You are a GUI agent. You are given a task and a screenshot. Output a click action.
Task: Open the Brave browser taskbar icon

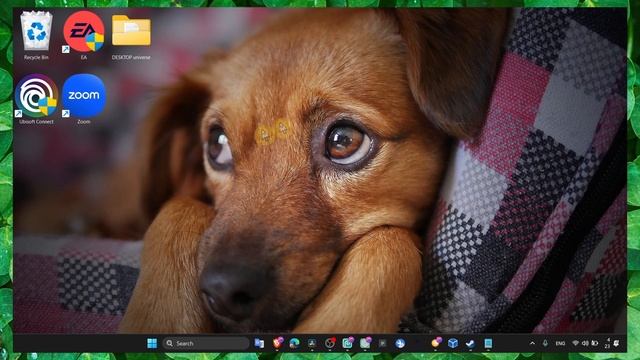coord(278,343)
